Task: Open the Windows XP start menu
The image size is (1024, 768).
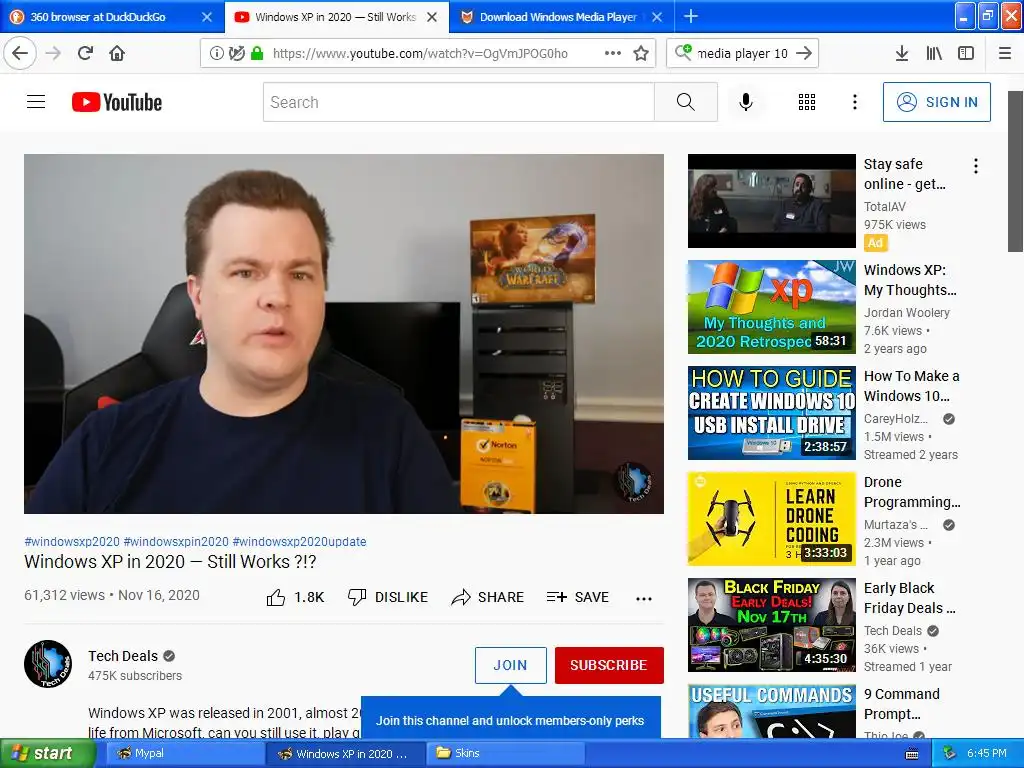Action: click(x=48, y=754)
